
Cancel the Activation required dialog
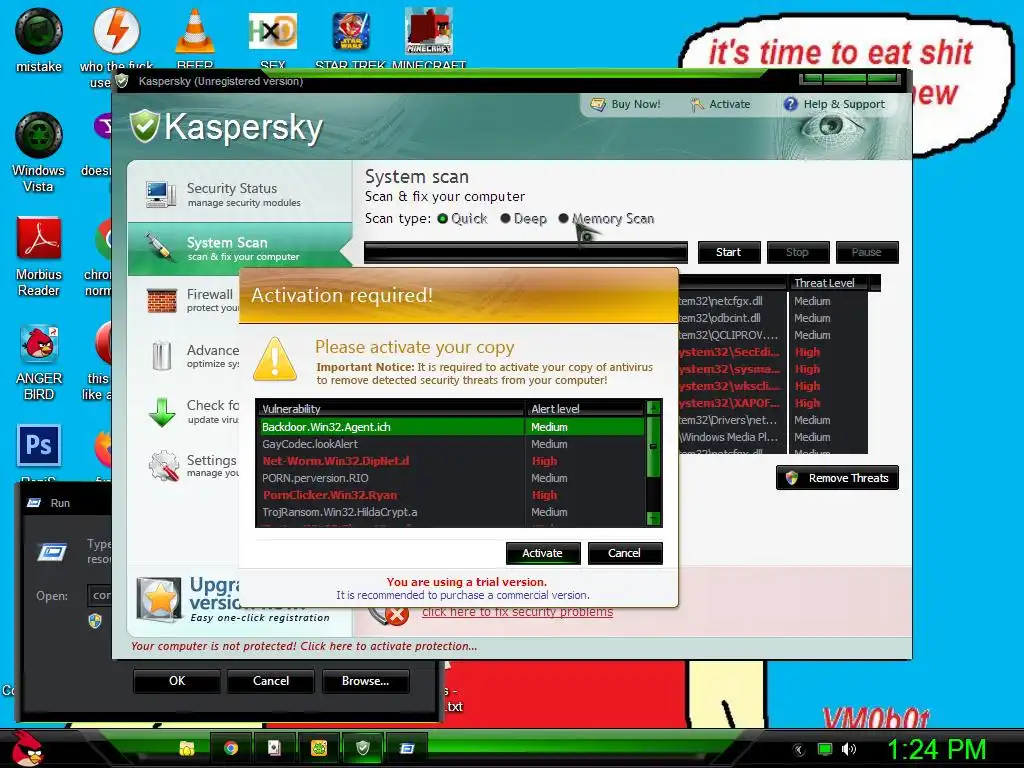click(624, 553)
